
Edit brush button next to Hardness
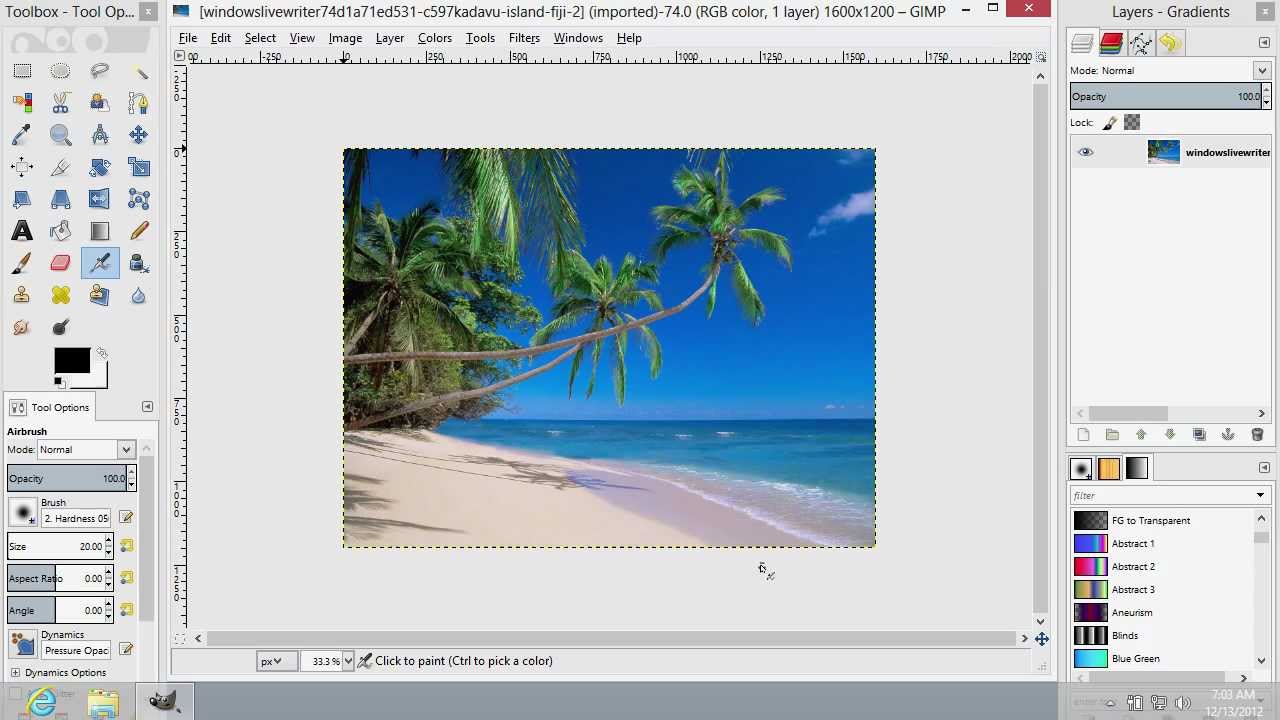[x=126, y=517]
